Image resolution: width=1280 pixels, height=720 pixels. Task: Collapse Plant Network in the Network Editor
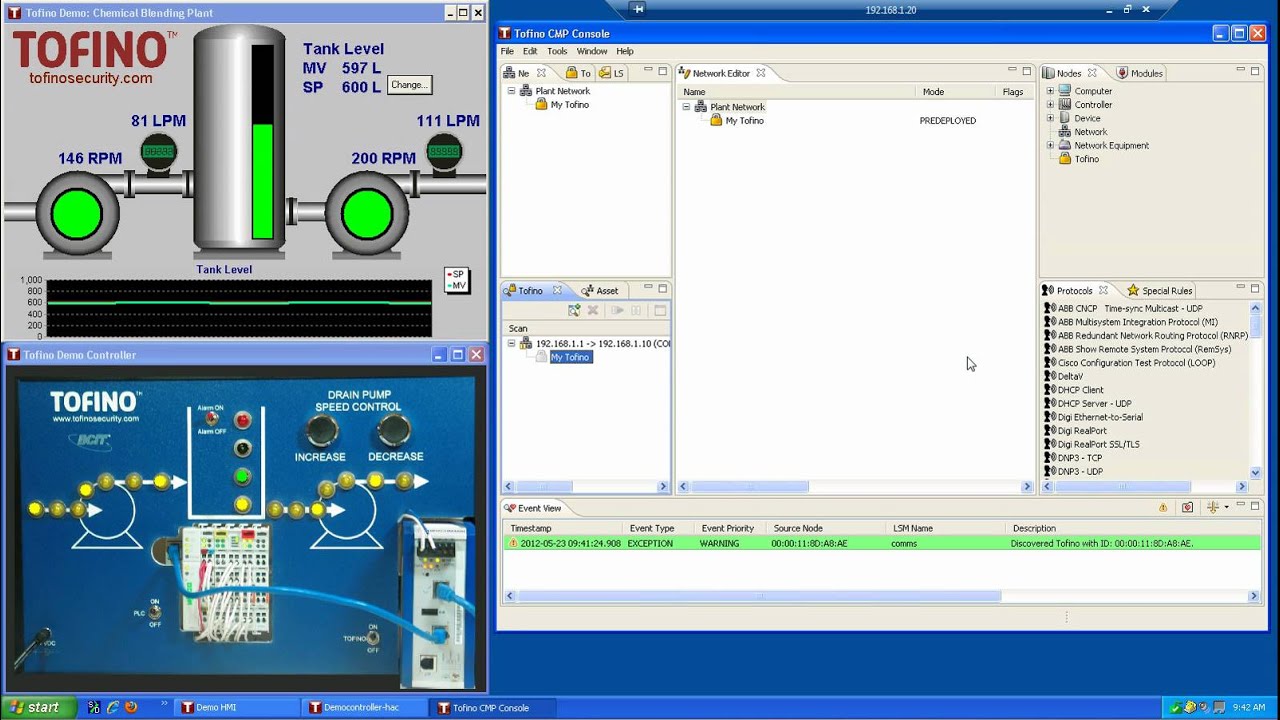tap(686, 107)
